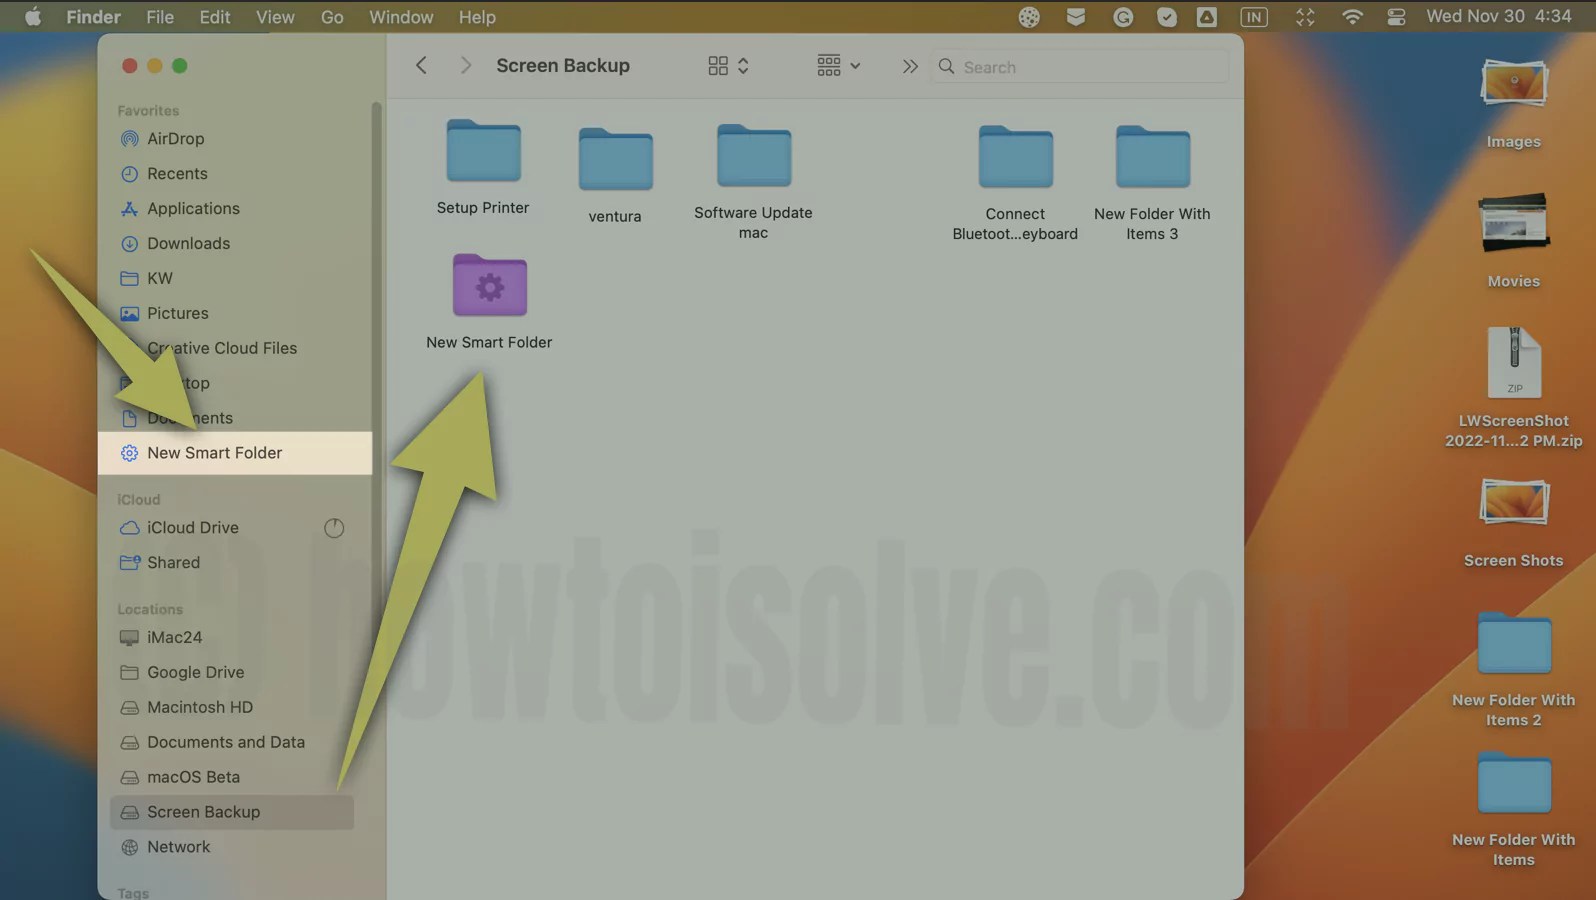Open the ventura folder
Screen dimensions: 1596x900
pos(615,159)
